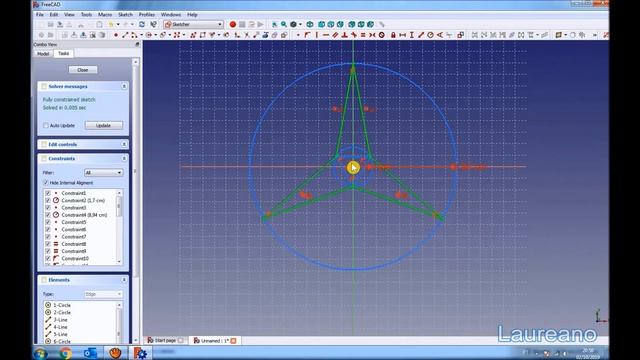Apply the point-on-object constraint

coord(307,35)
